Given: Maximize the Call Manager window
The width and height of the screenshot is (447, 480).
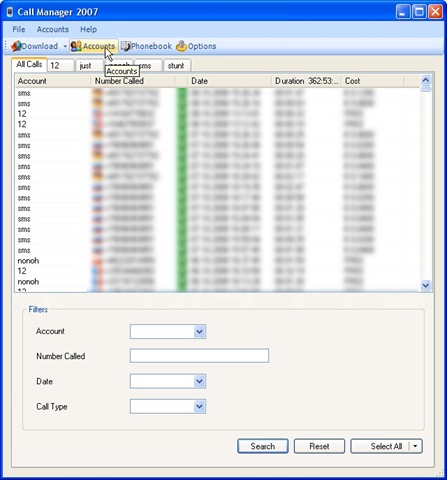Looking at the screenshot, I should pyautogui.click(x=419, y=12).
